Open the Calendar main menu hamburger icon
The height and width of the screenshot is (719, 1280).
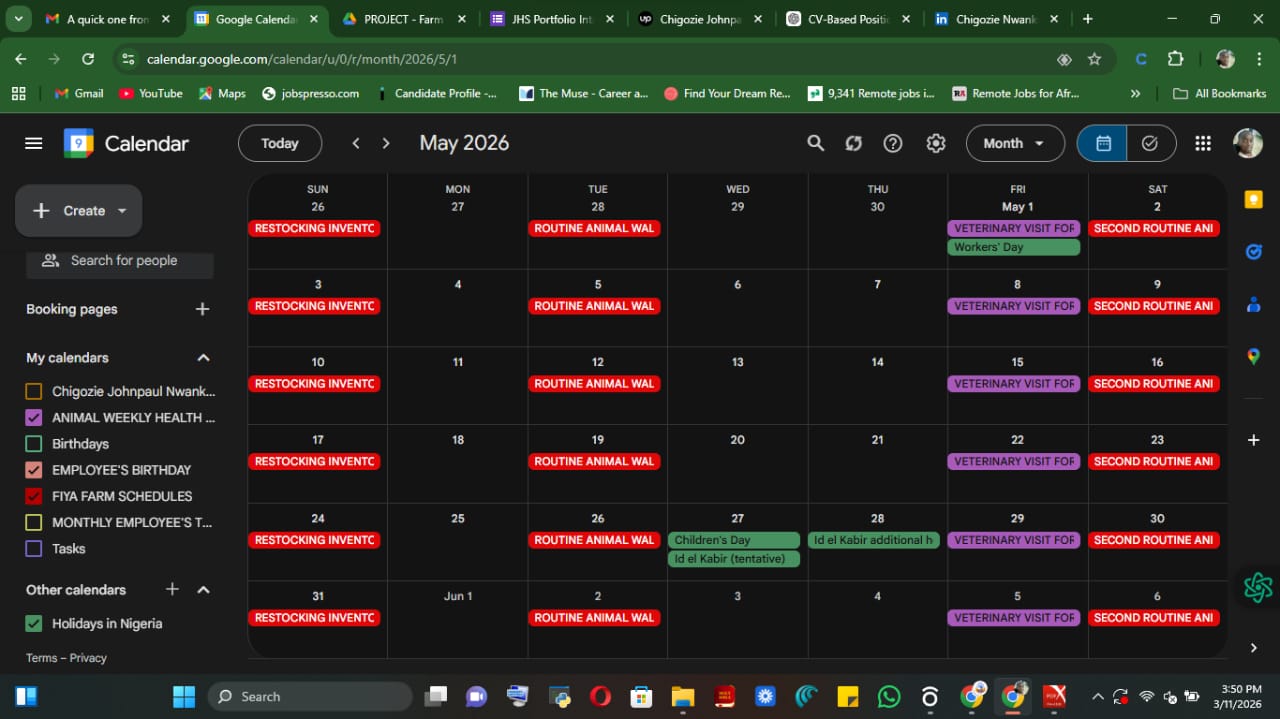[x=34, y=143]
